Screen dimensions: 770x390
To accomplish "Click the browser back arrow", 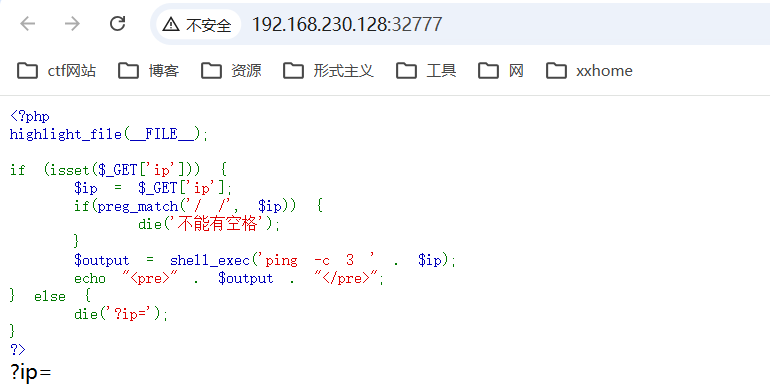I will pyautogui.click(x=28, y=24).
